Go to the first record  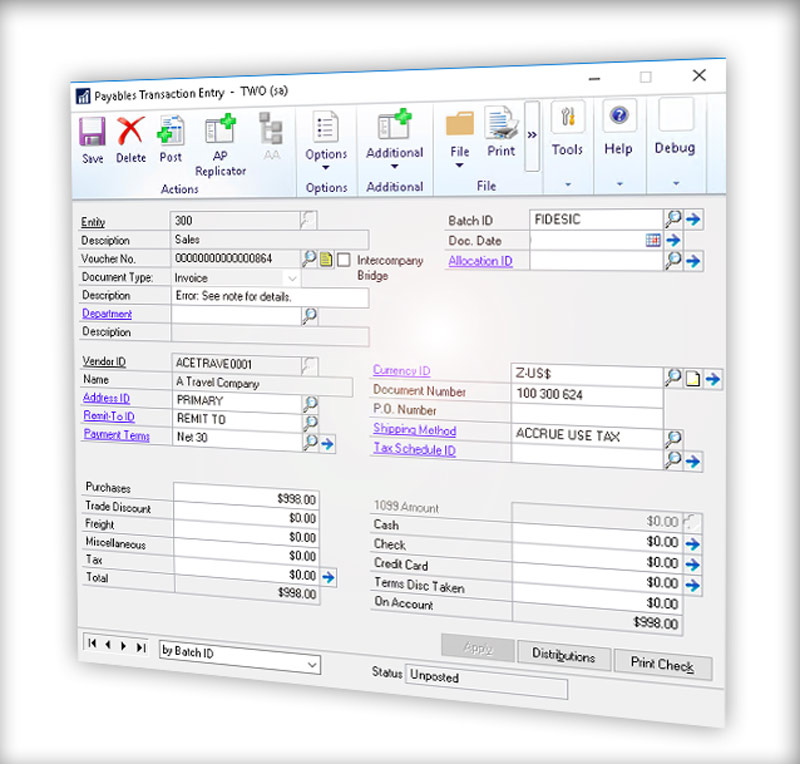pos(92,643)
